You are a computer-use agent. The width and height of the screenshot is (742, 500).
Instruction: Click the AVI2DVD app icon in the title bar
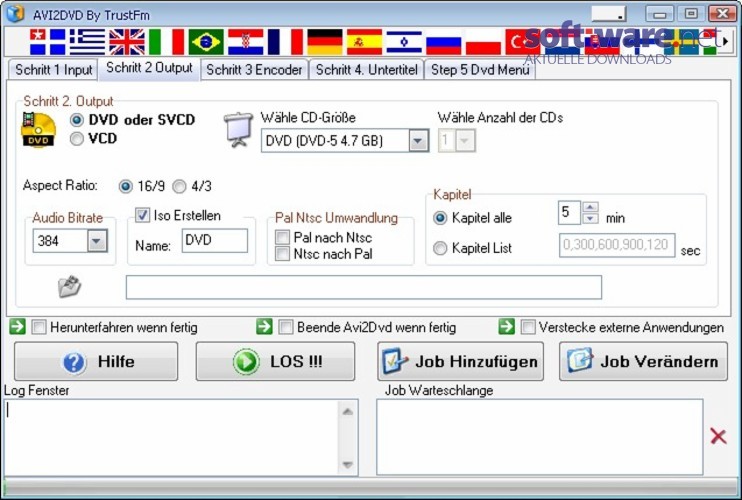pyautogui.click(x=15, y=13)
